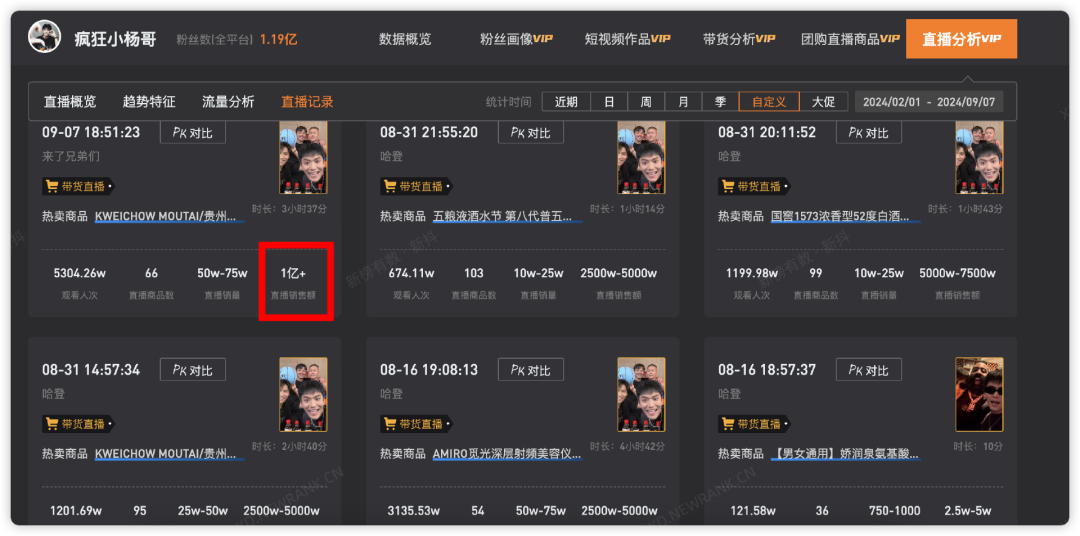Click PK 对比 for 08-31 20:11:52 stream
This screenshot has height=536, width=1080.
869,132
